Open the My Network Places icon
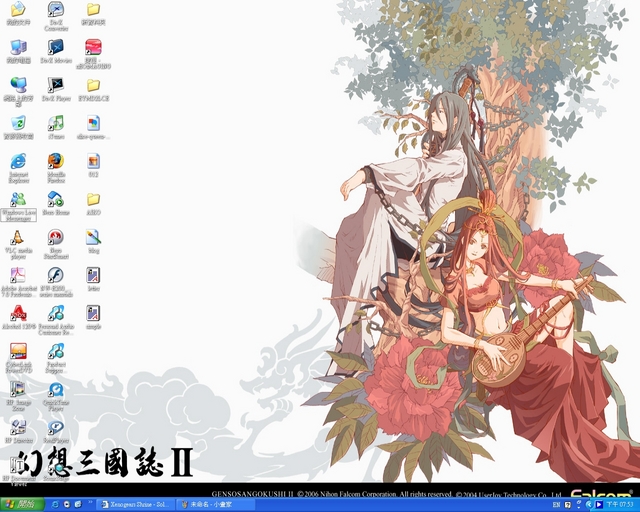 18,85
